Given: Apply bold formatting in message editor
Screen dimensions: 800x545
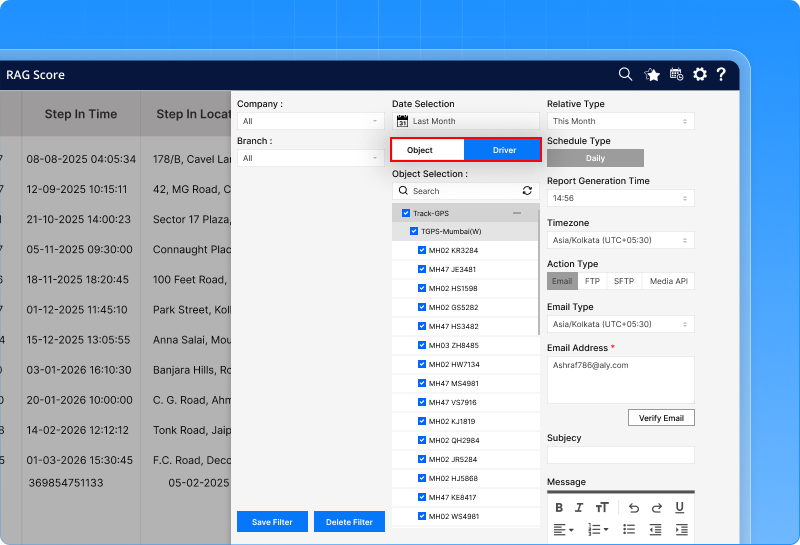Looking at the screenshot, I should [559, 507].
